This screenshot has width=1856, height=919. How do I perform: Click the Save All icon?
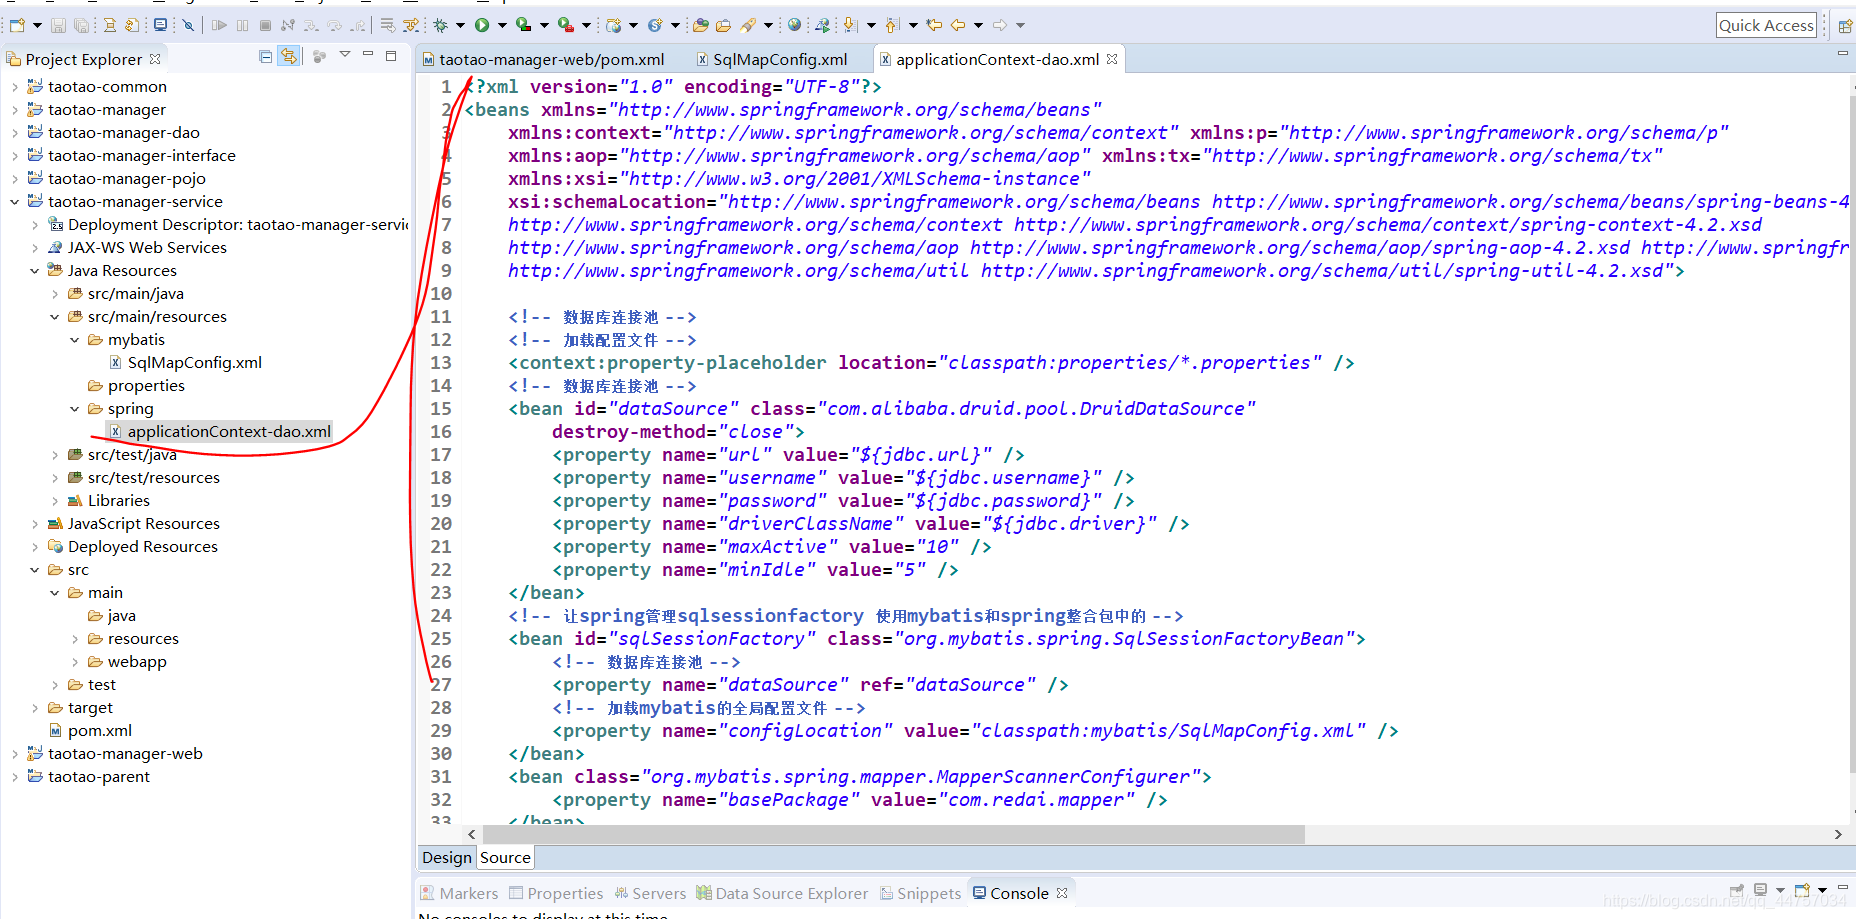coord(81,25)
